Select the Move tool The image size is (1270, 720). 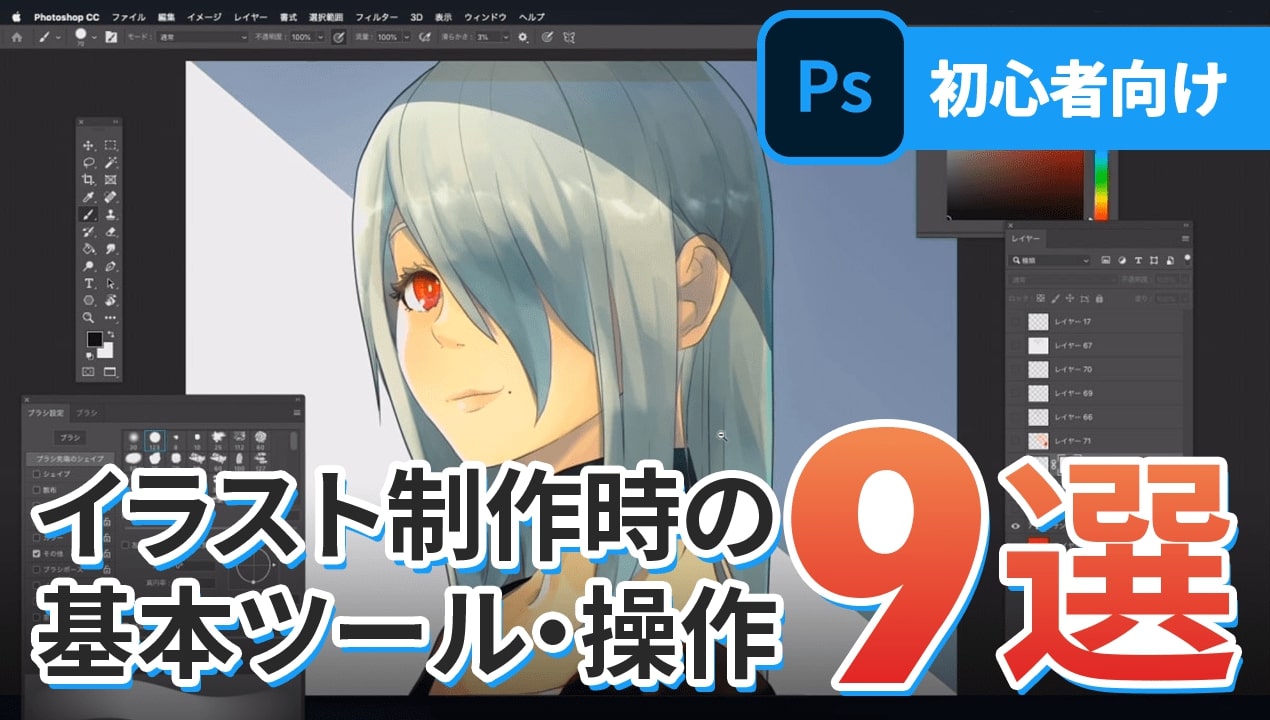coord(89,146)
